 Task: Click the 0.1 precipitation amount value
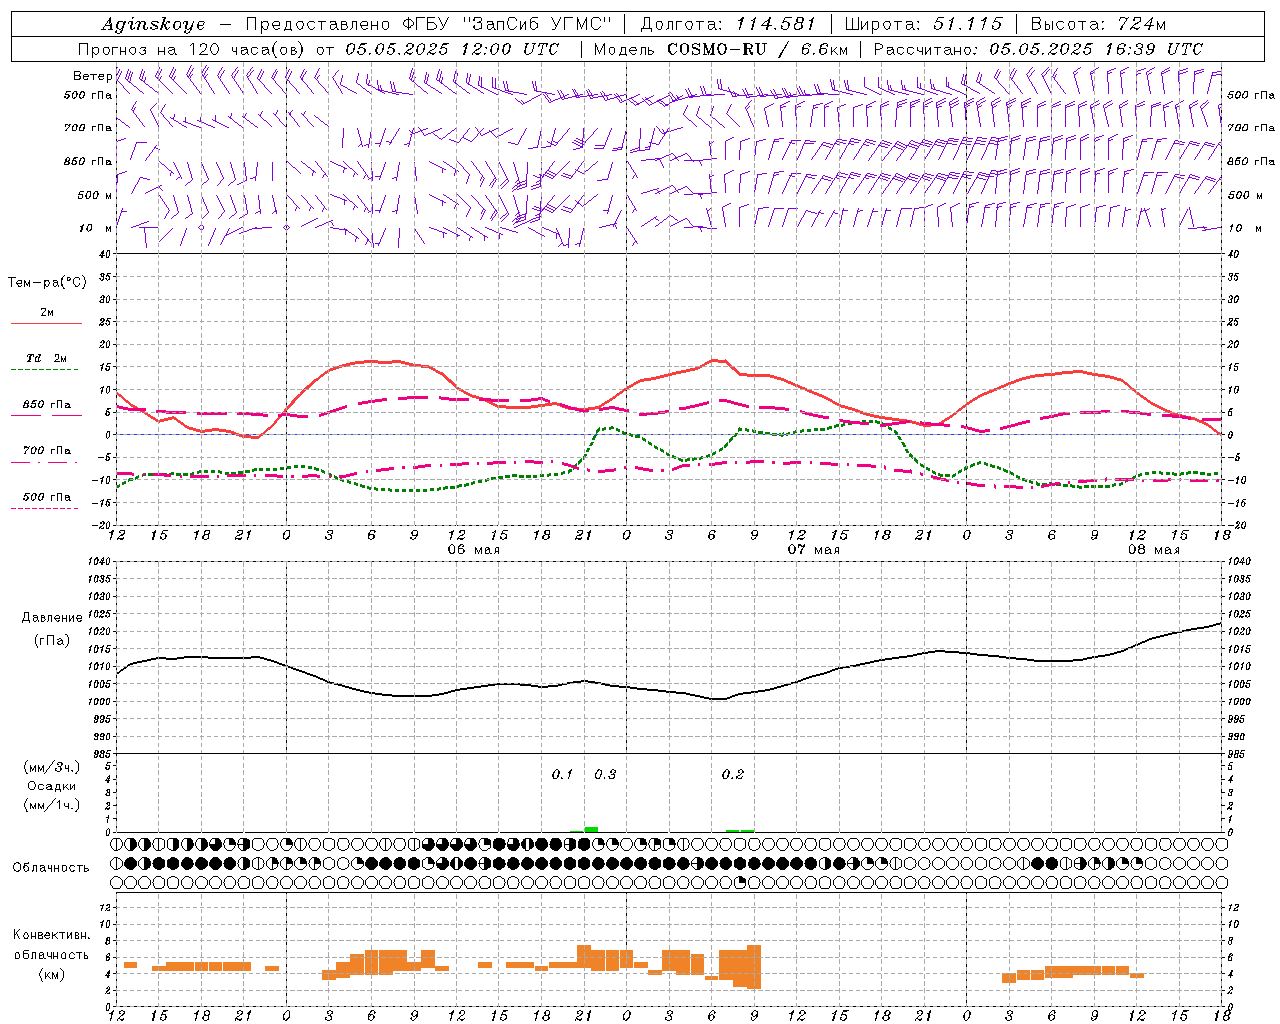click(563, 774)
